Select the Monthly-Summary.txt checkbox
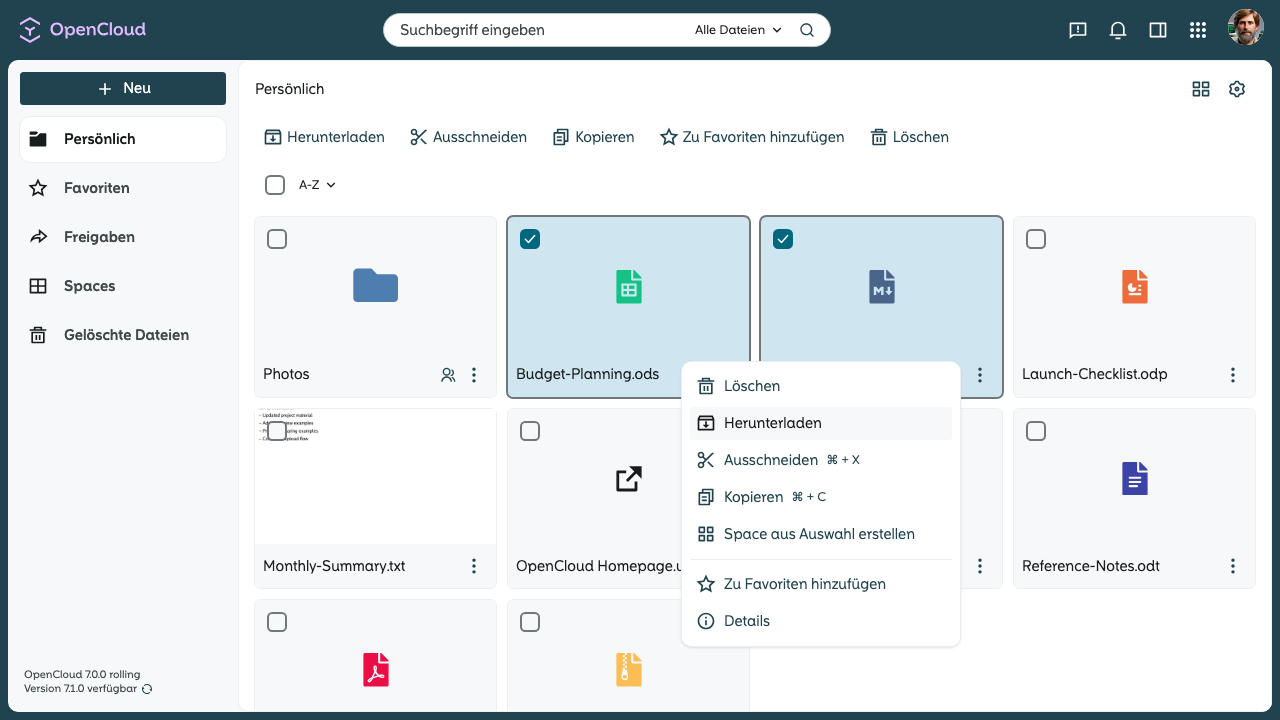The width and height of the screenshot is (1280, 720). pos(277,431)
